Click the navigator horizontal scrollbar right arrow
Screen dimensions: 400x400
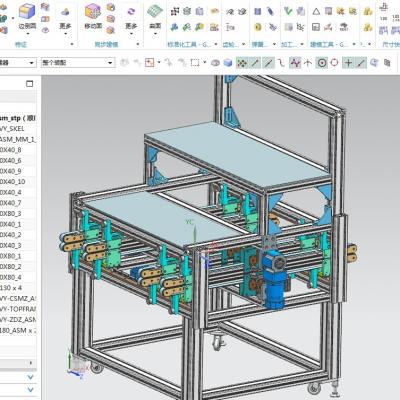[x=31, y=363]
